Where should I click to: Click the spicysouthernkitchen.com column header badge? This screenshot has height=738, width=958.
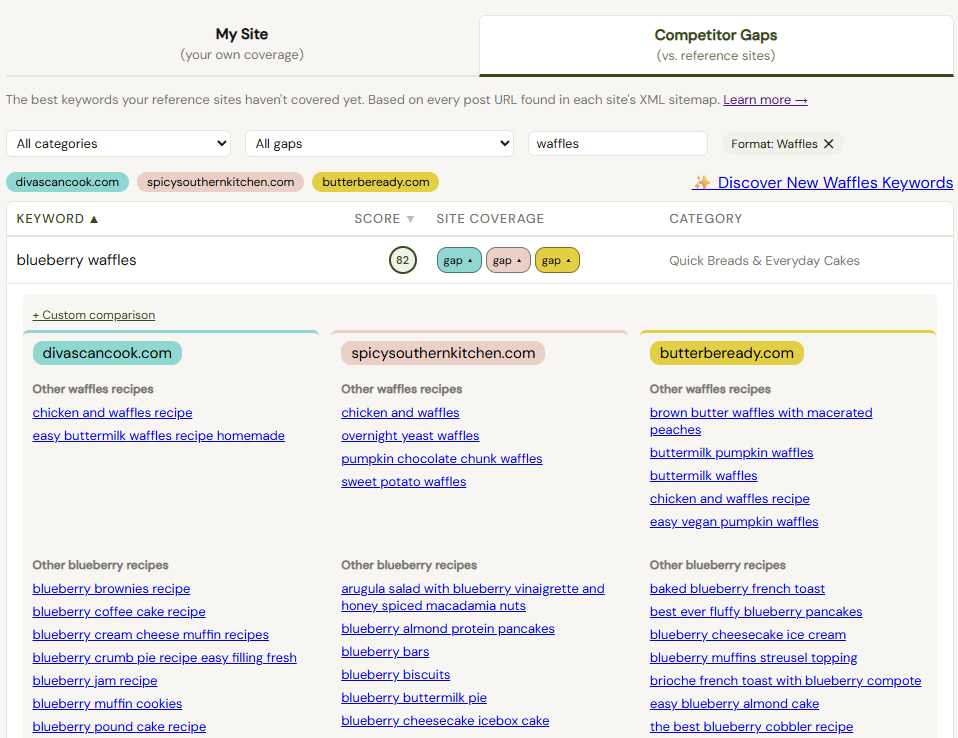[443, 353]
